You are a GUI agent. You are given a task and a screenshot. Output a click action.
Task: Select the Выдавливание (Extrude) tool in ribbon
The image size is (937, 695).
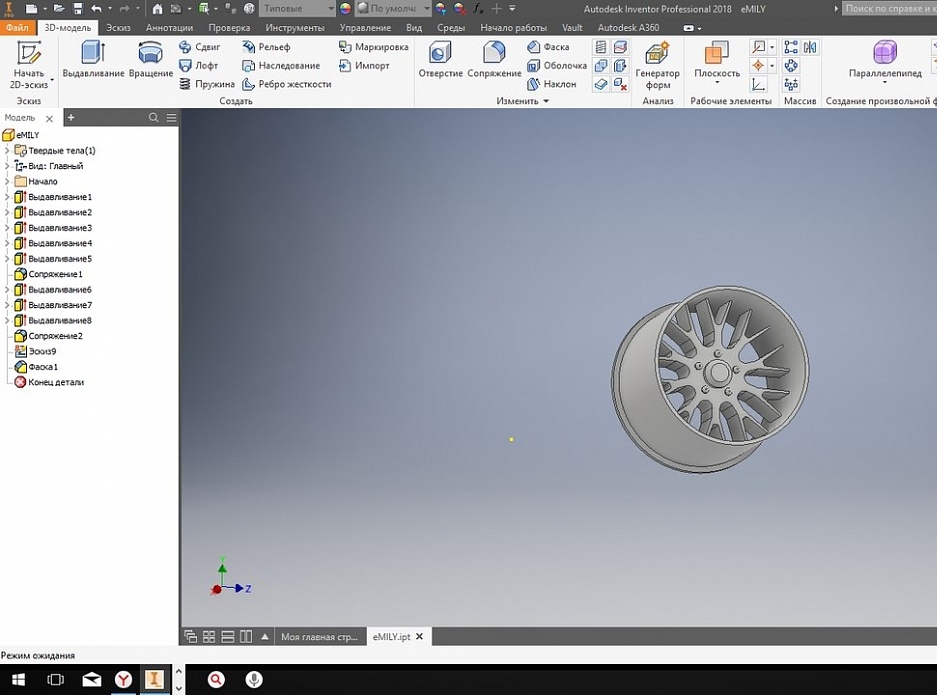coord(93,60)
